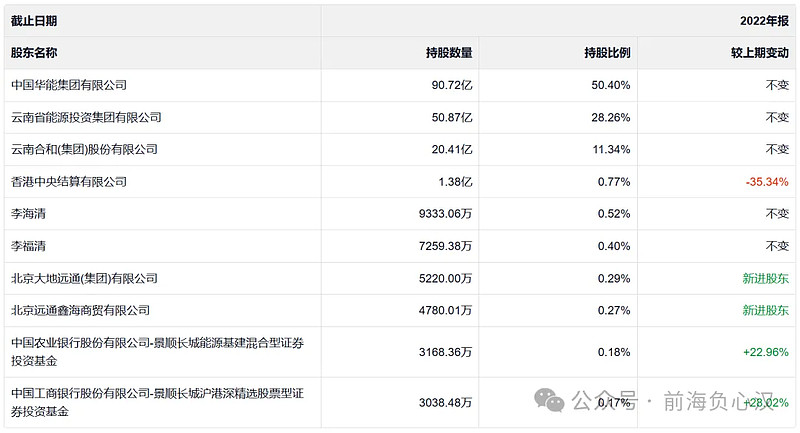Viewport: 800px width, 433px height.
Task: Open shareholder 李海清
Action: coord(28,213)
